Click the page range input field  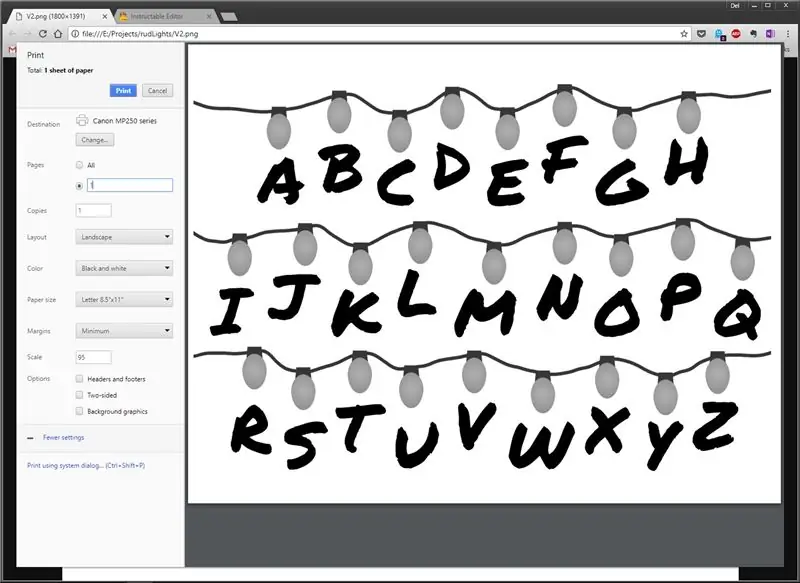click(x=130, y=185)
